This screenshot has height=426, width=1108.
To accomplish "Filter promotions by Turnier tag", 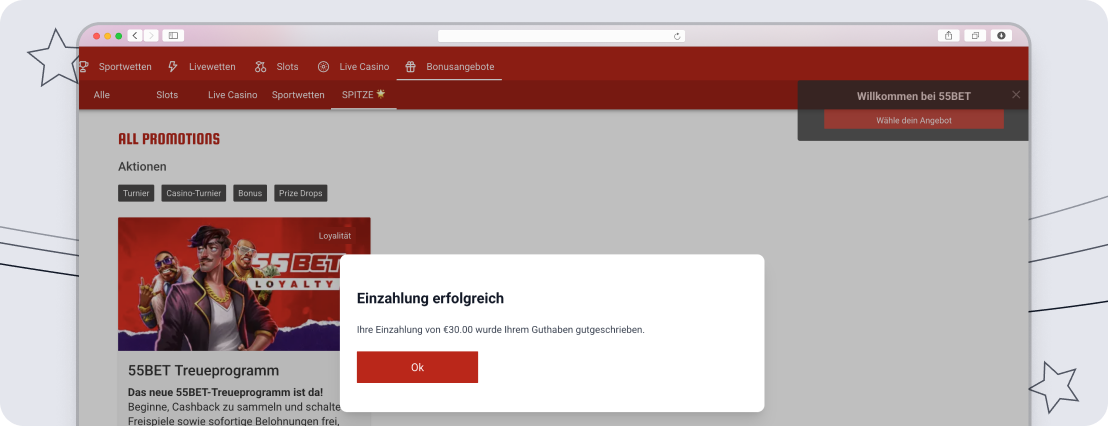I will pyautogui.click(x=136, y=194).
